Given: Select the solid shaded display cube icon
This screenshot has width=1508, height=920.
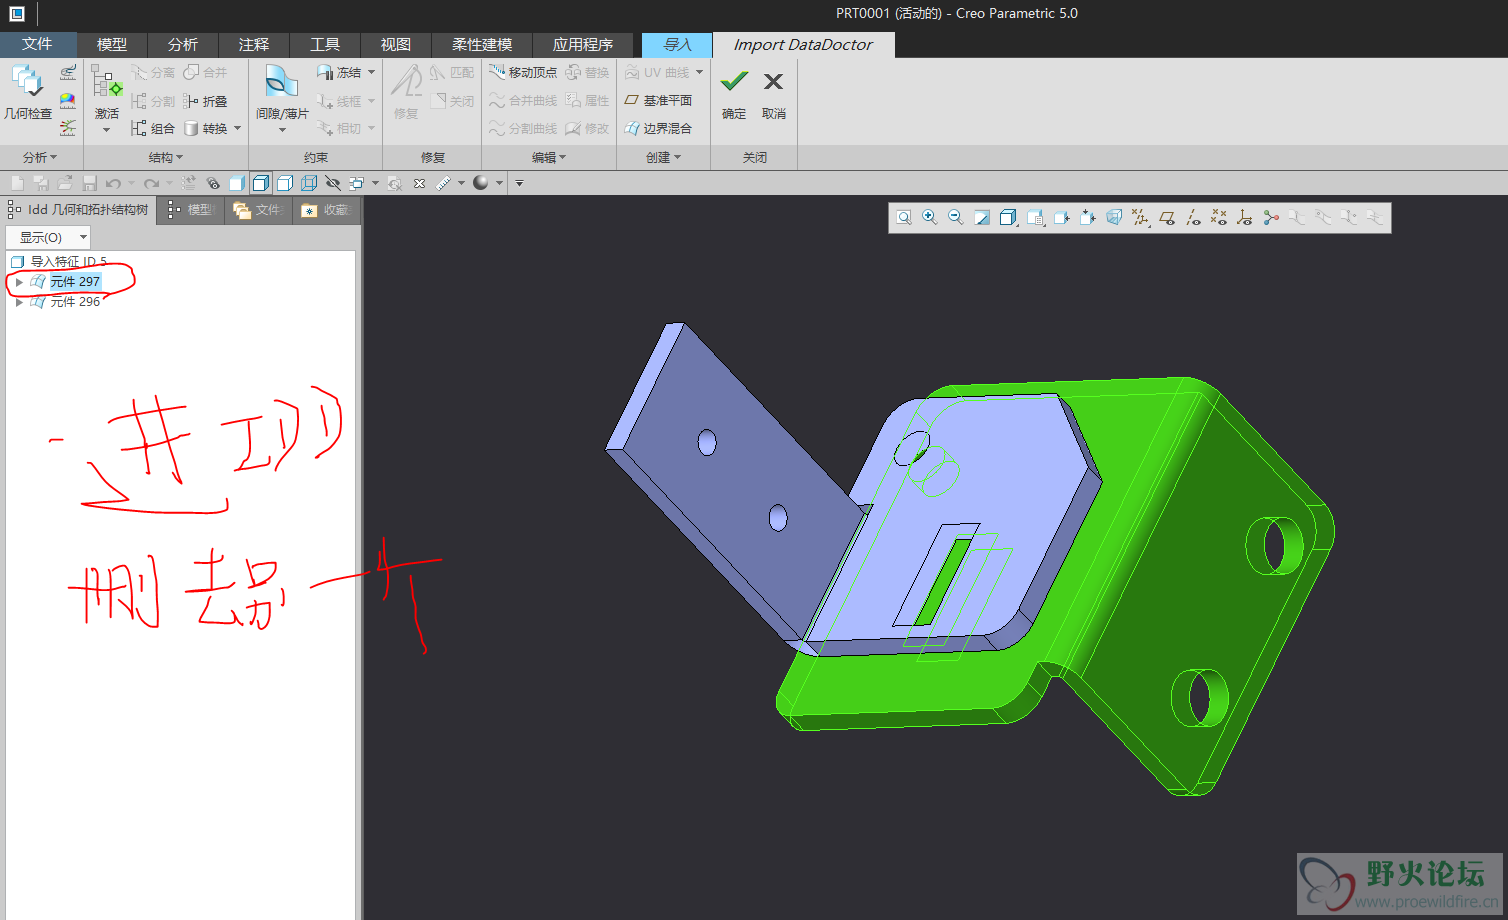Looking at the screenshot, I should [237, 183].
